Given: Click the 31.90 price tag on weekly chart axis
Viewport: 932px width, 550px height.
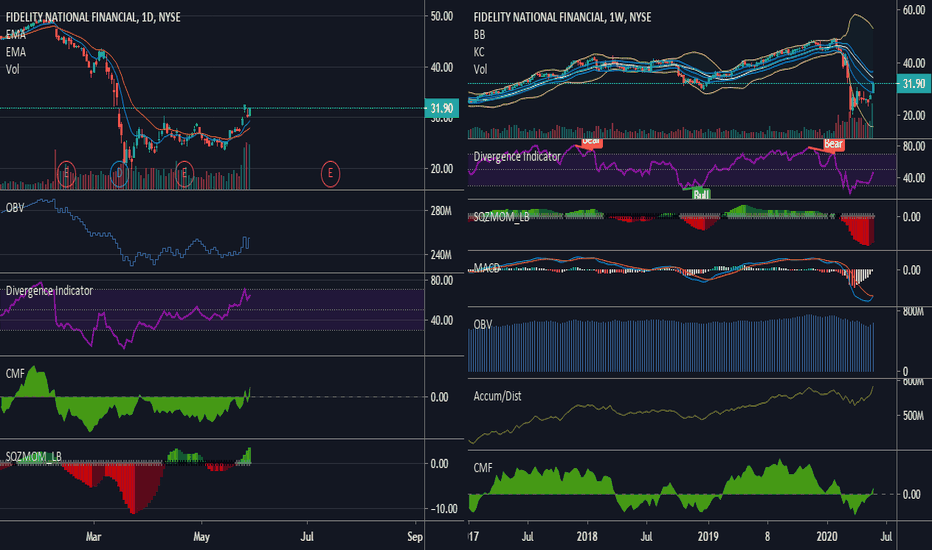Looking at the screenshot, I should pyautogui.click(x=914, y=83).
